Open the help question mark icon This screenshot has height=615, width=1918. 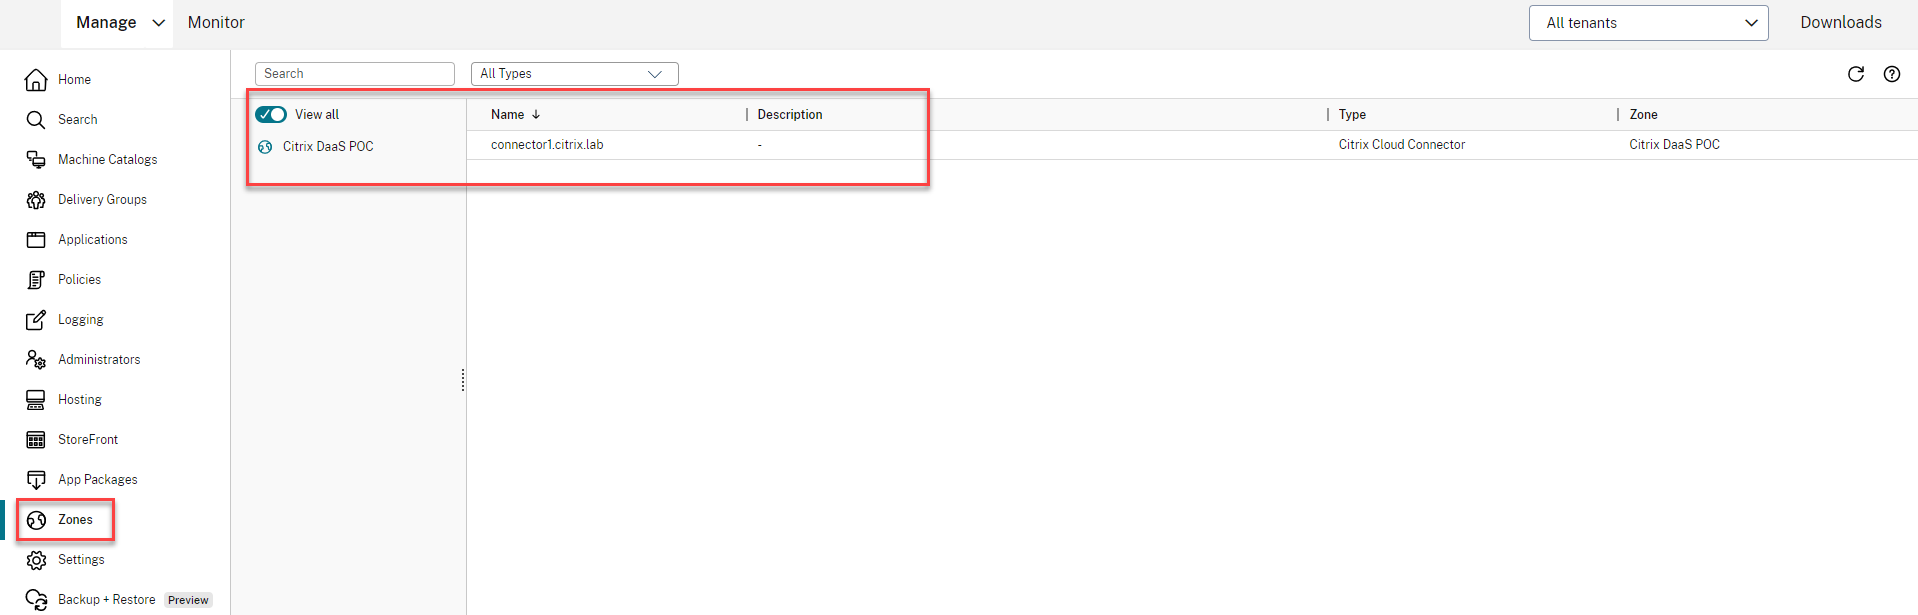[x=1892, y=74]
